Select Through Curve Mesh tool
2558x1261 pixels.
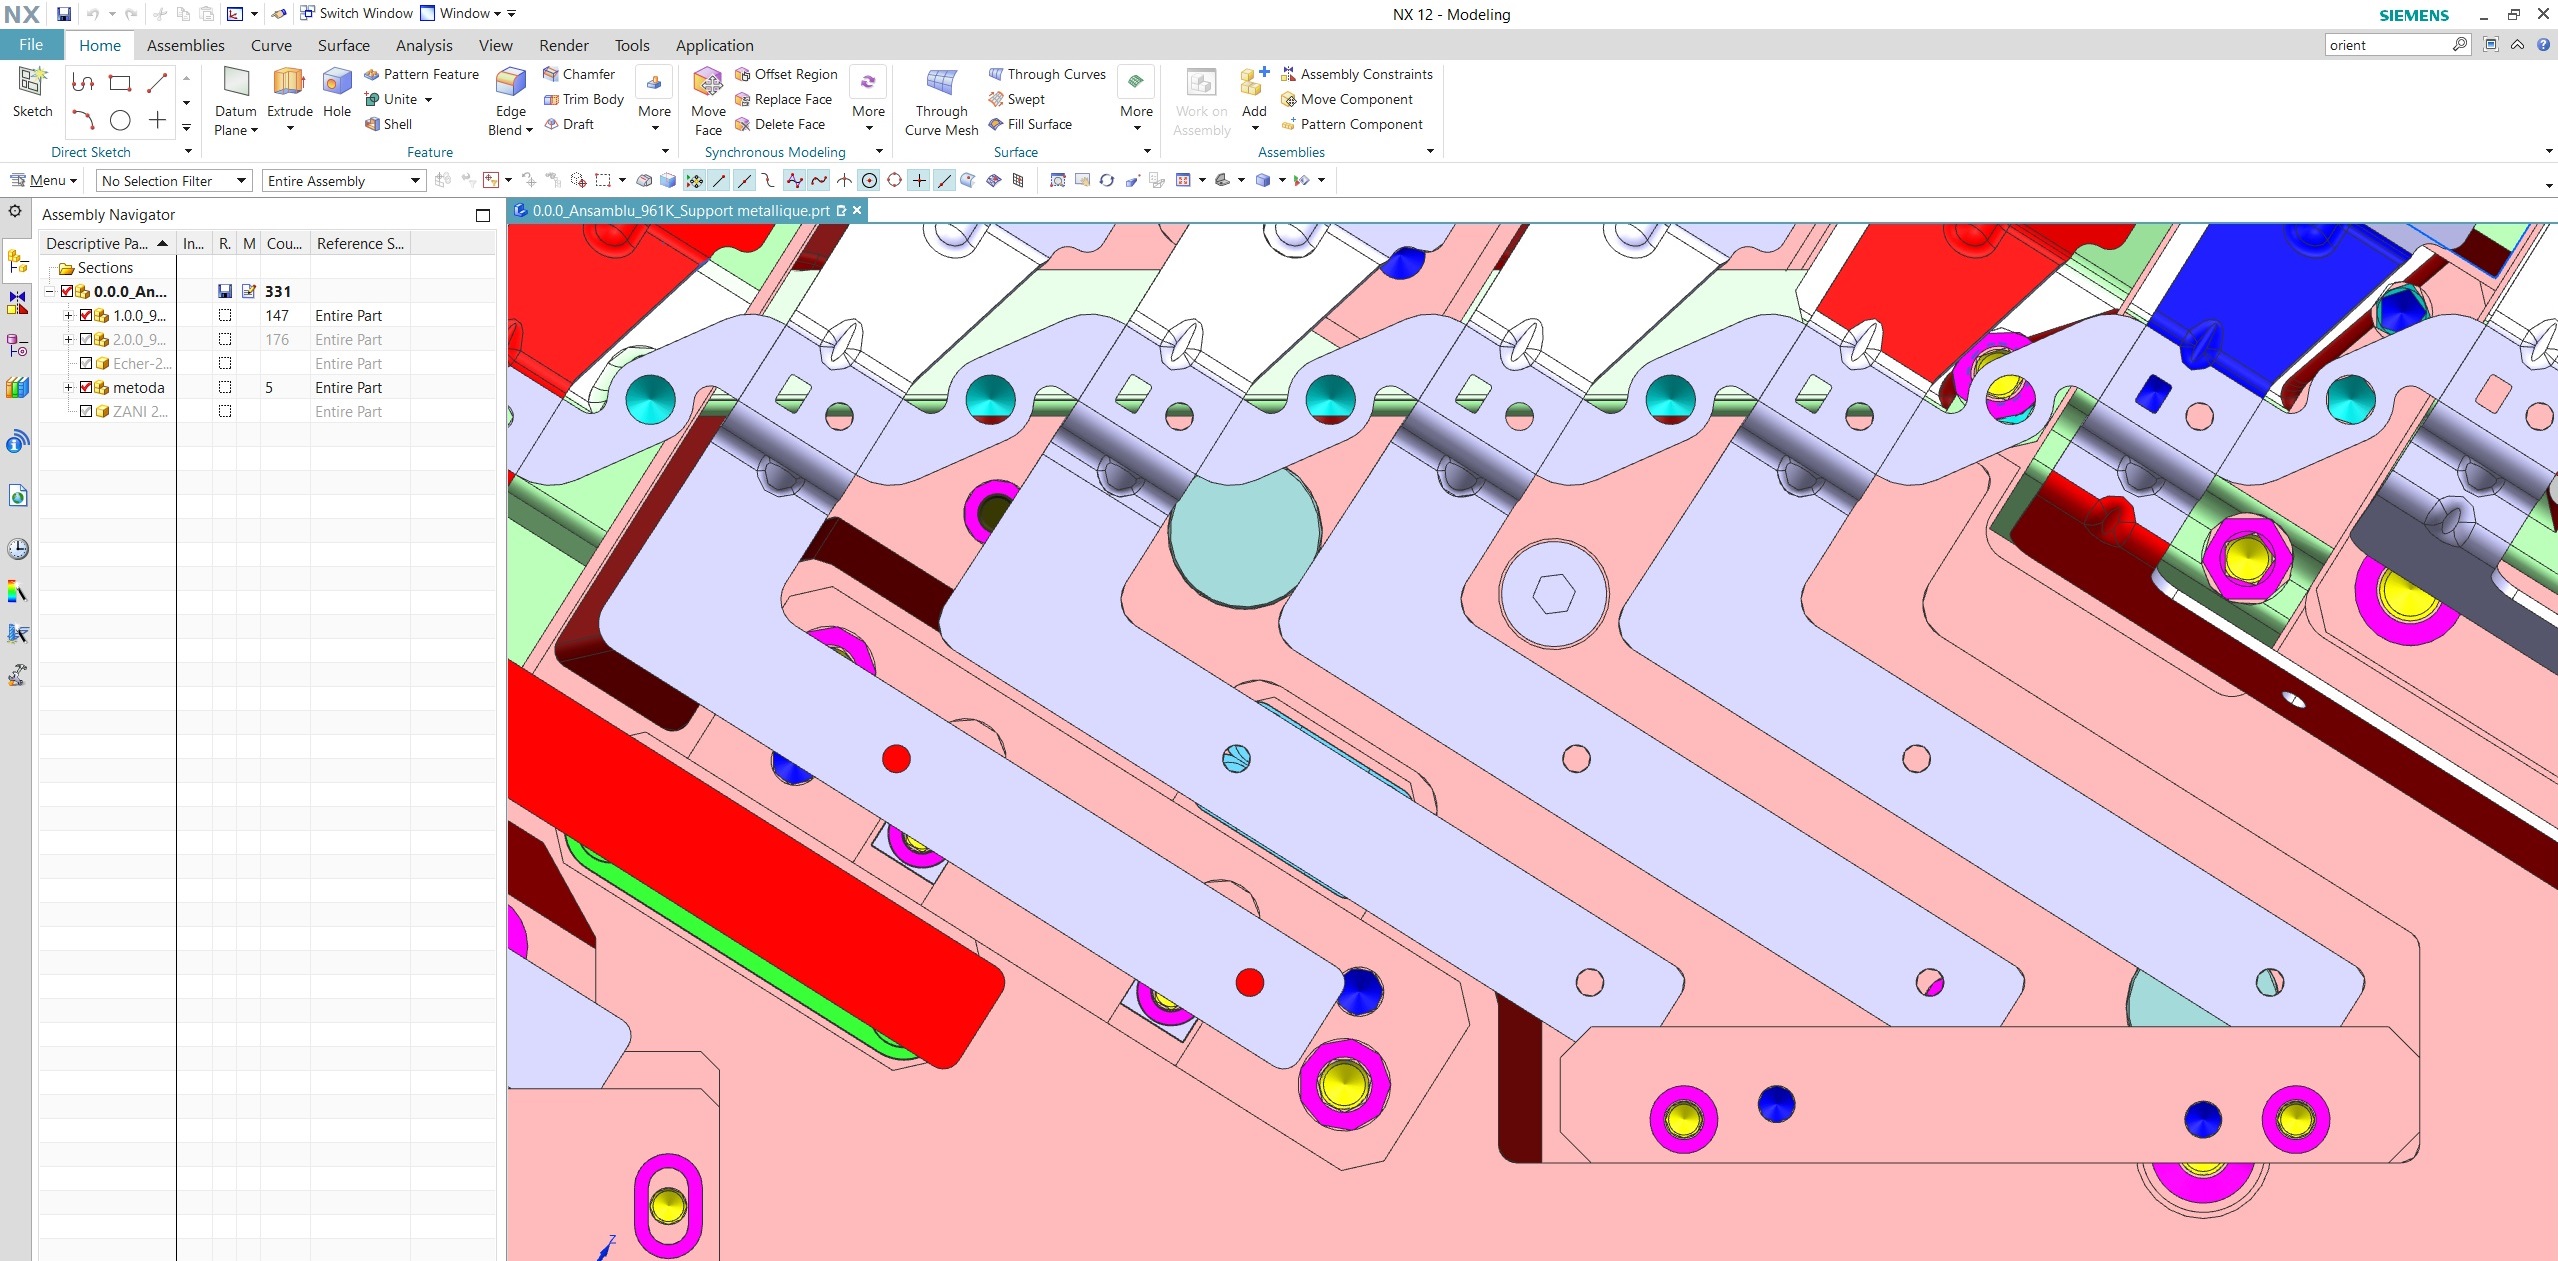point(941,83)
